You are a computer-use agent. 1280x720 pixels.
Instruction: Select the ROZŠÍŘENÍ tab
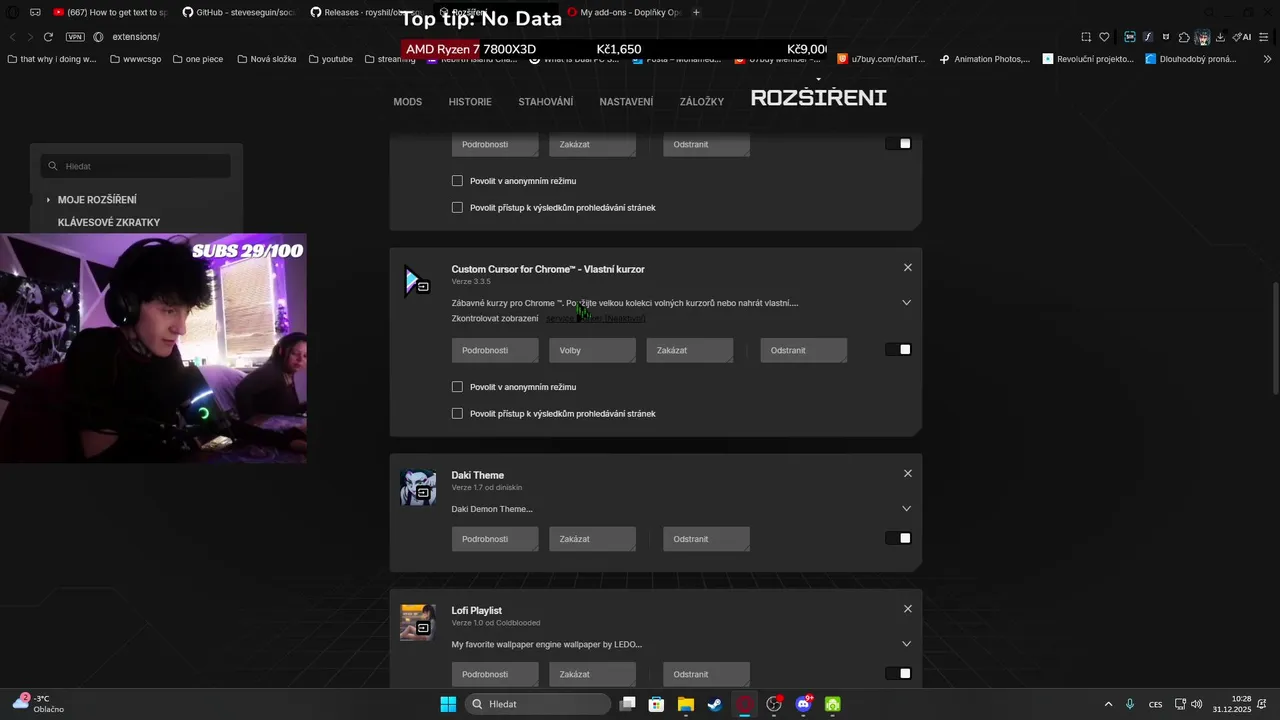coord(819,98)
